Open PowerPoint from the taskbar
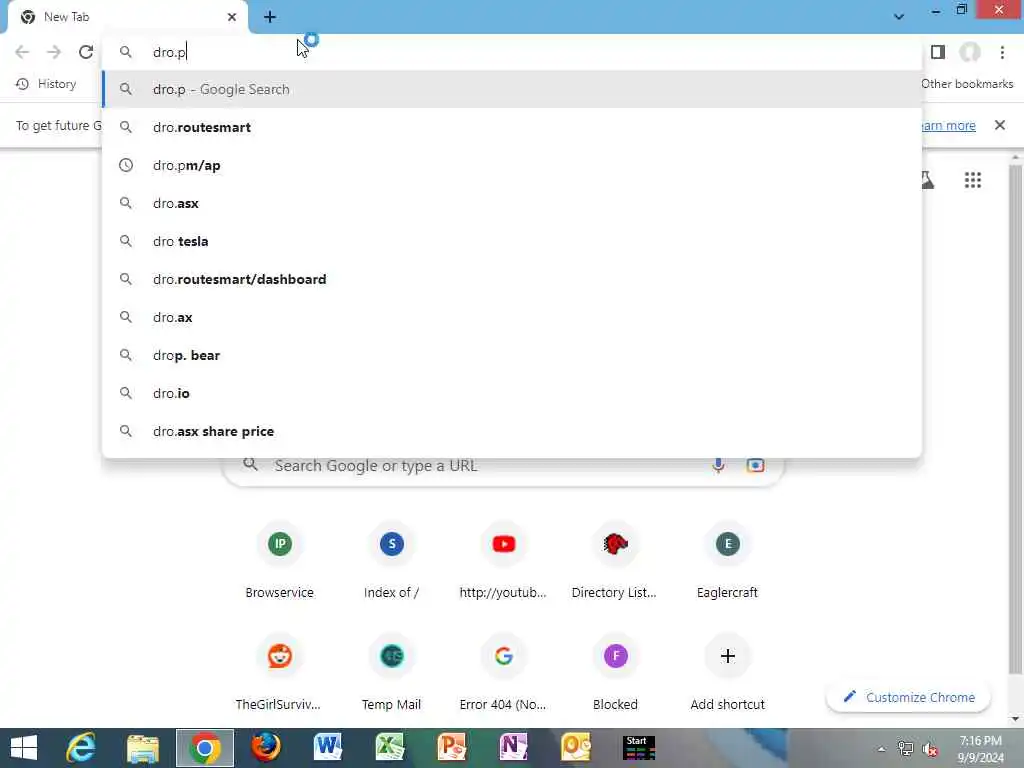The width and height of the screenshot is (1024, 768). click(452, 748)
